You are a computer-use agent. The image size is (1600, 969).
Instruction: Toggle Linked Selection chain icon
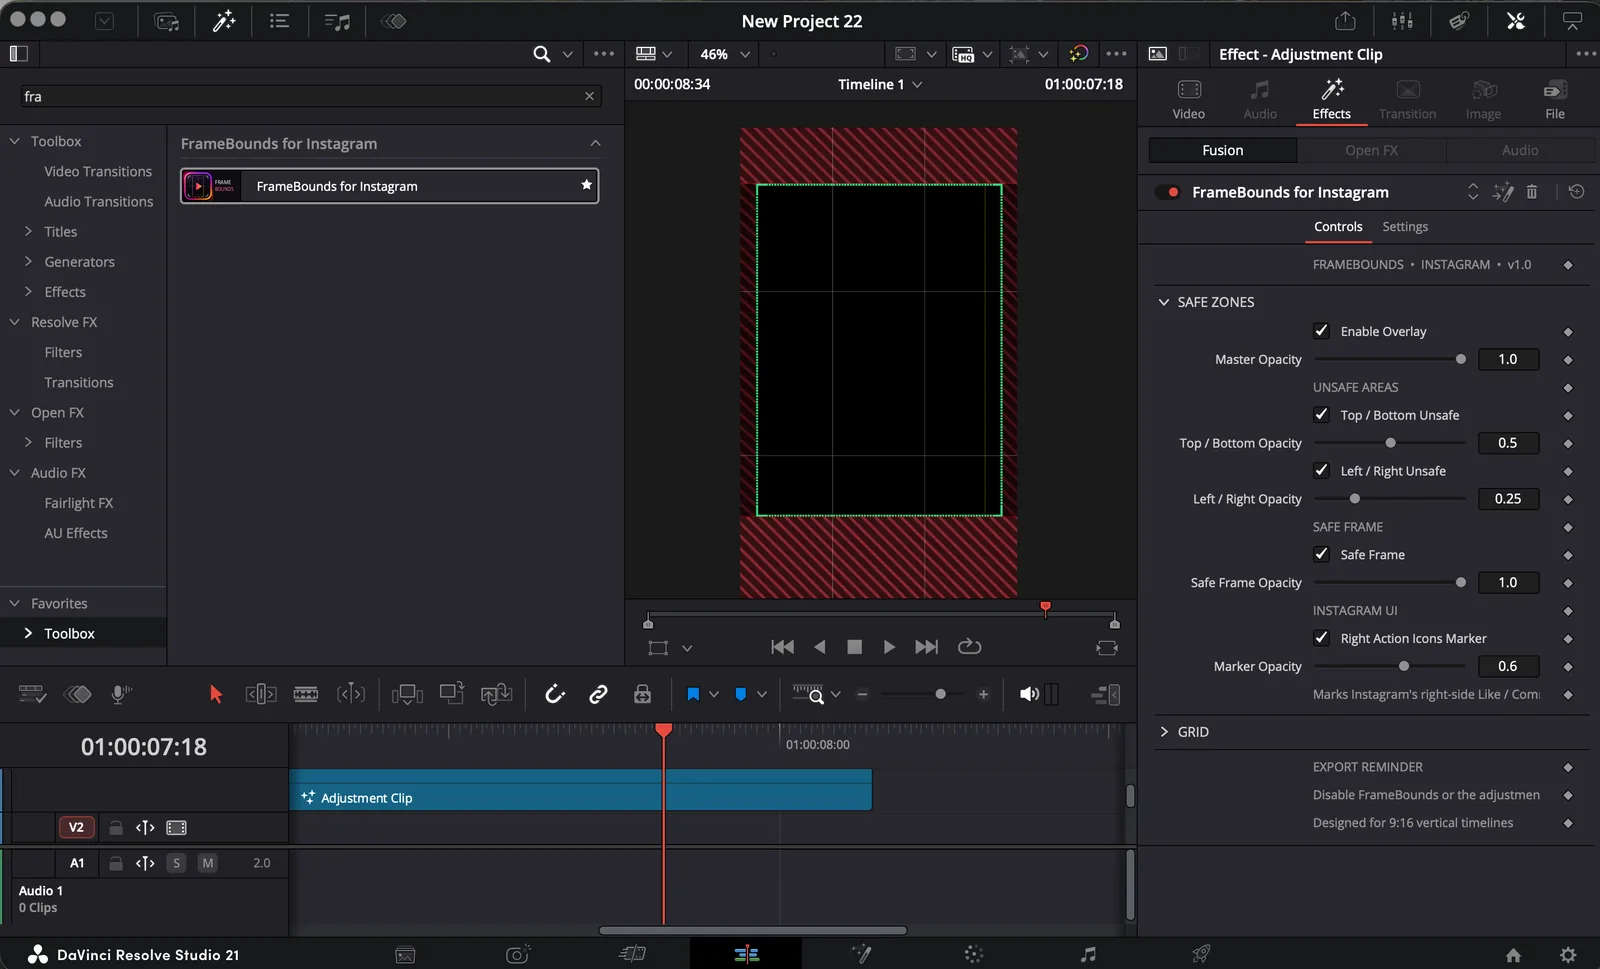(598, 694)
